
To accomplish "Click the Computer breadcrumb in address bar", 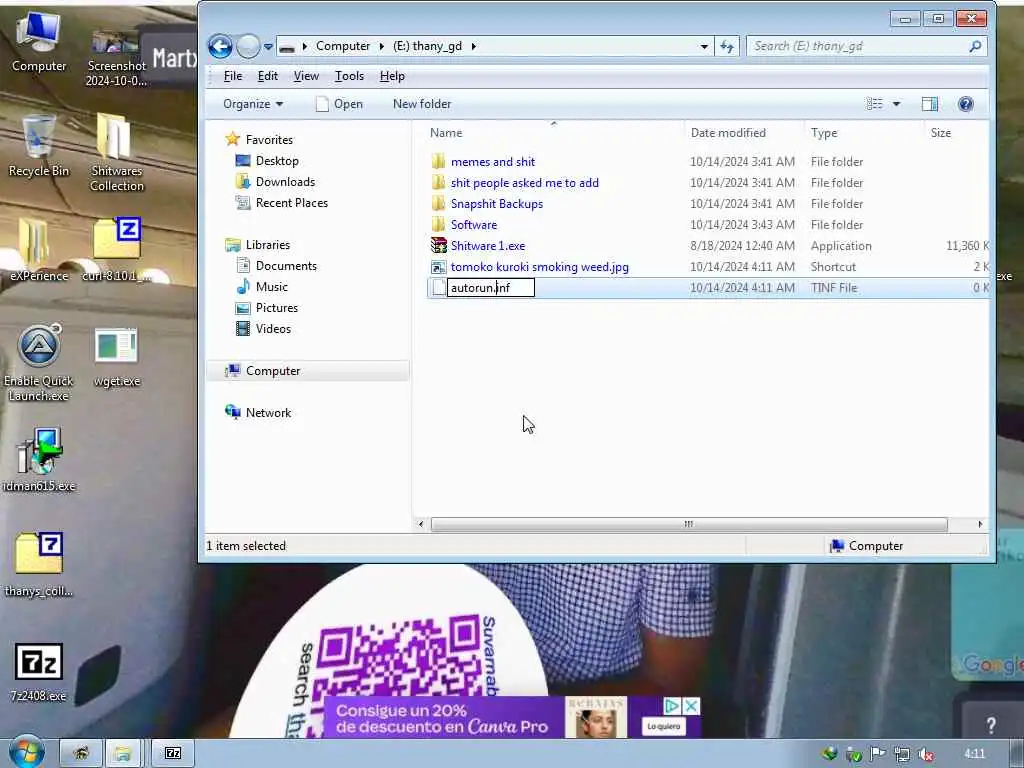I will click(343, 46).
